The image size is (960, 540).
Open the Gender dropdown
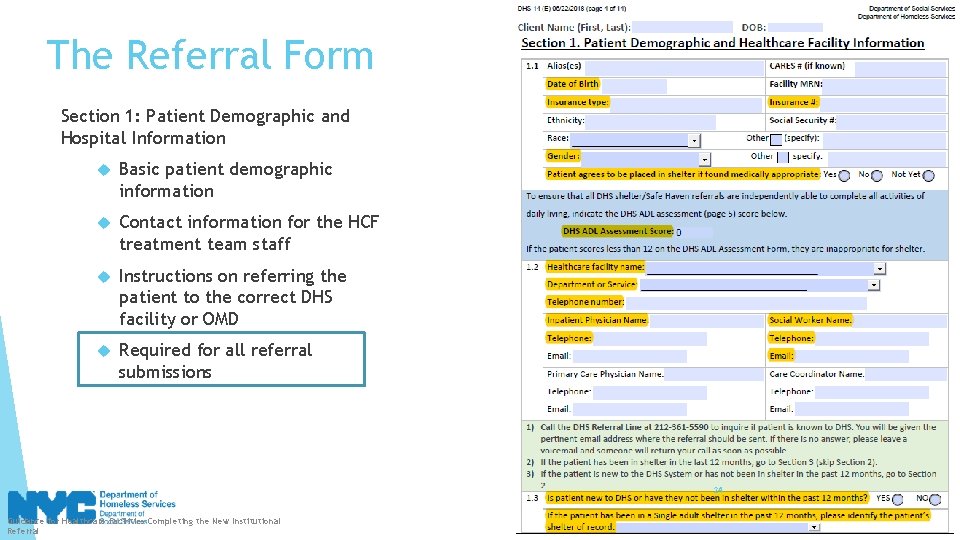tap(705, 159)
